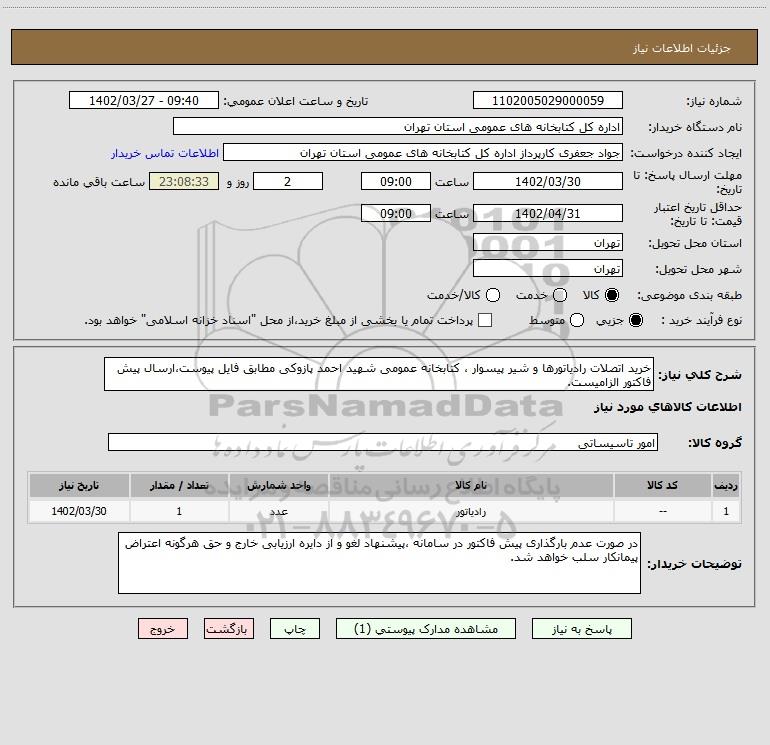Click the کد کالا column header

pos(662,485)
